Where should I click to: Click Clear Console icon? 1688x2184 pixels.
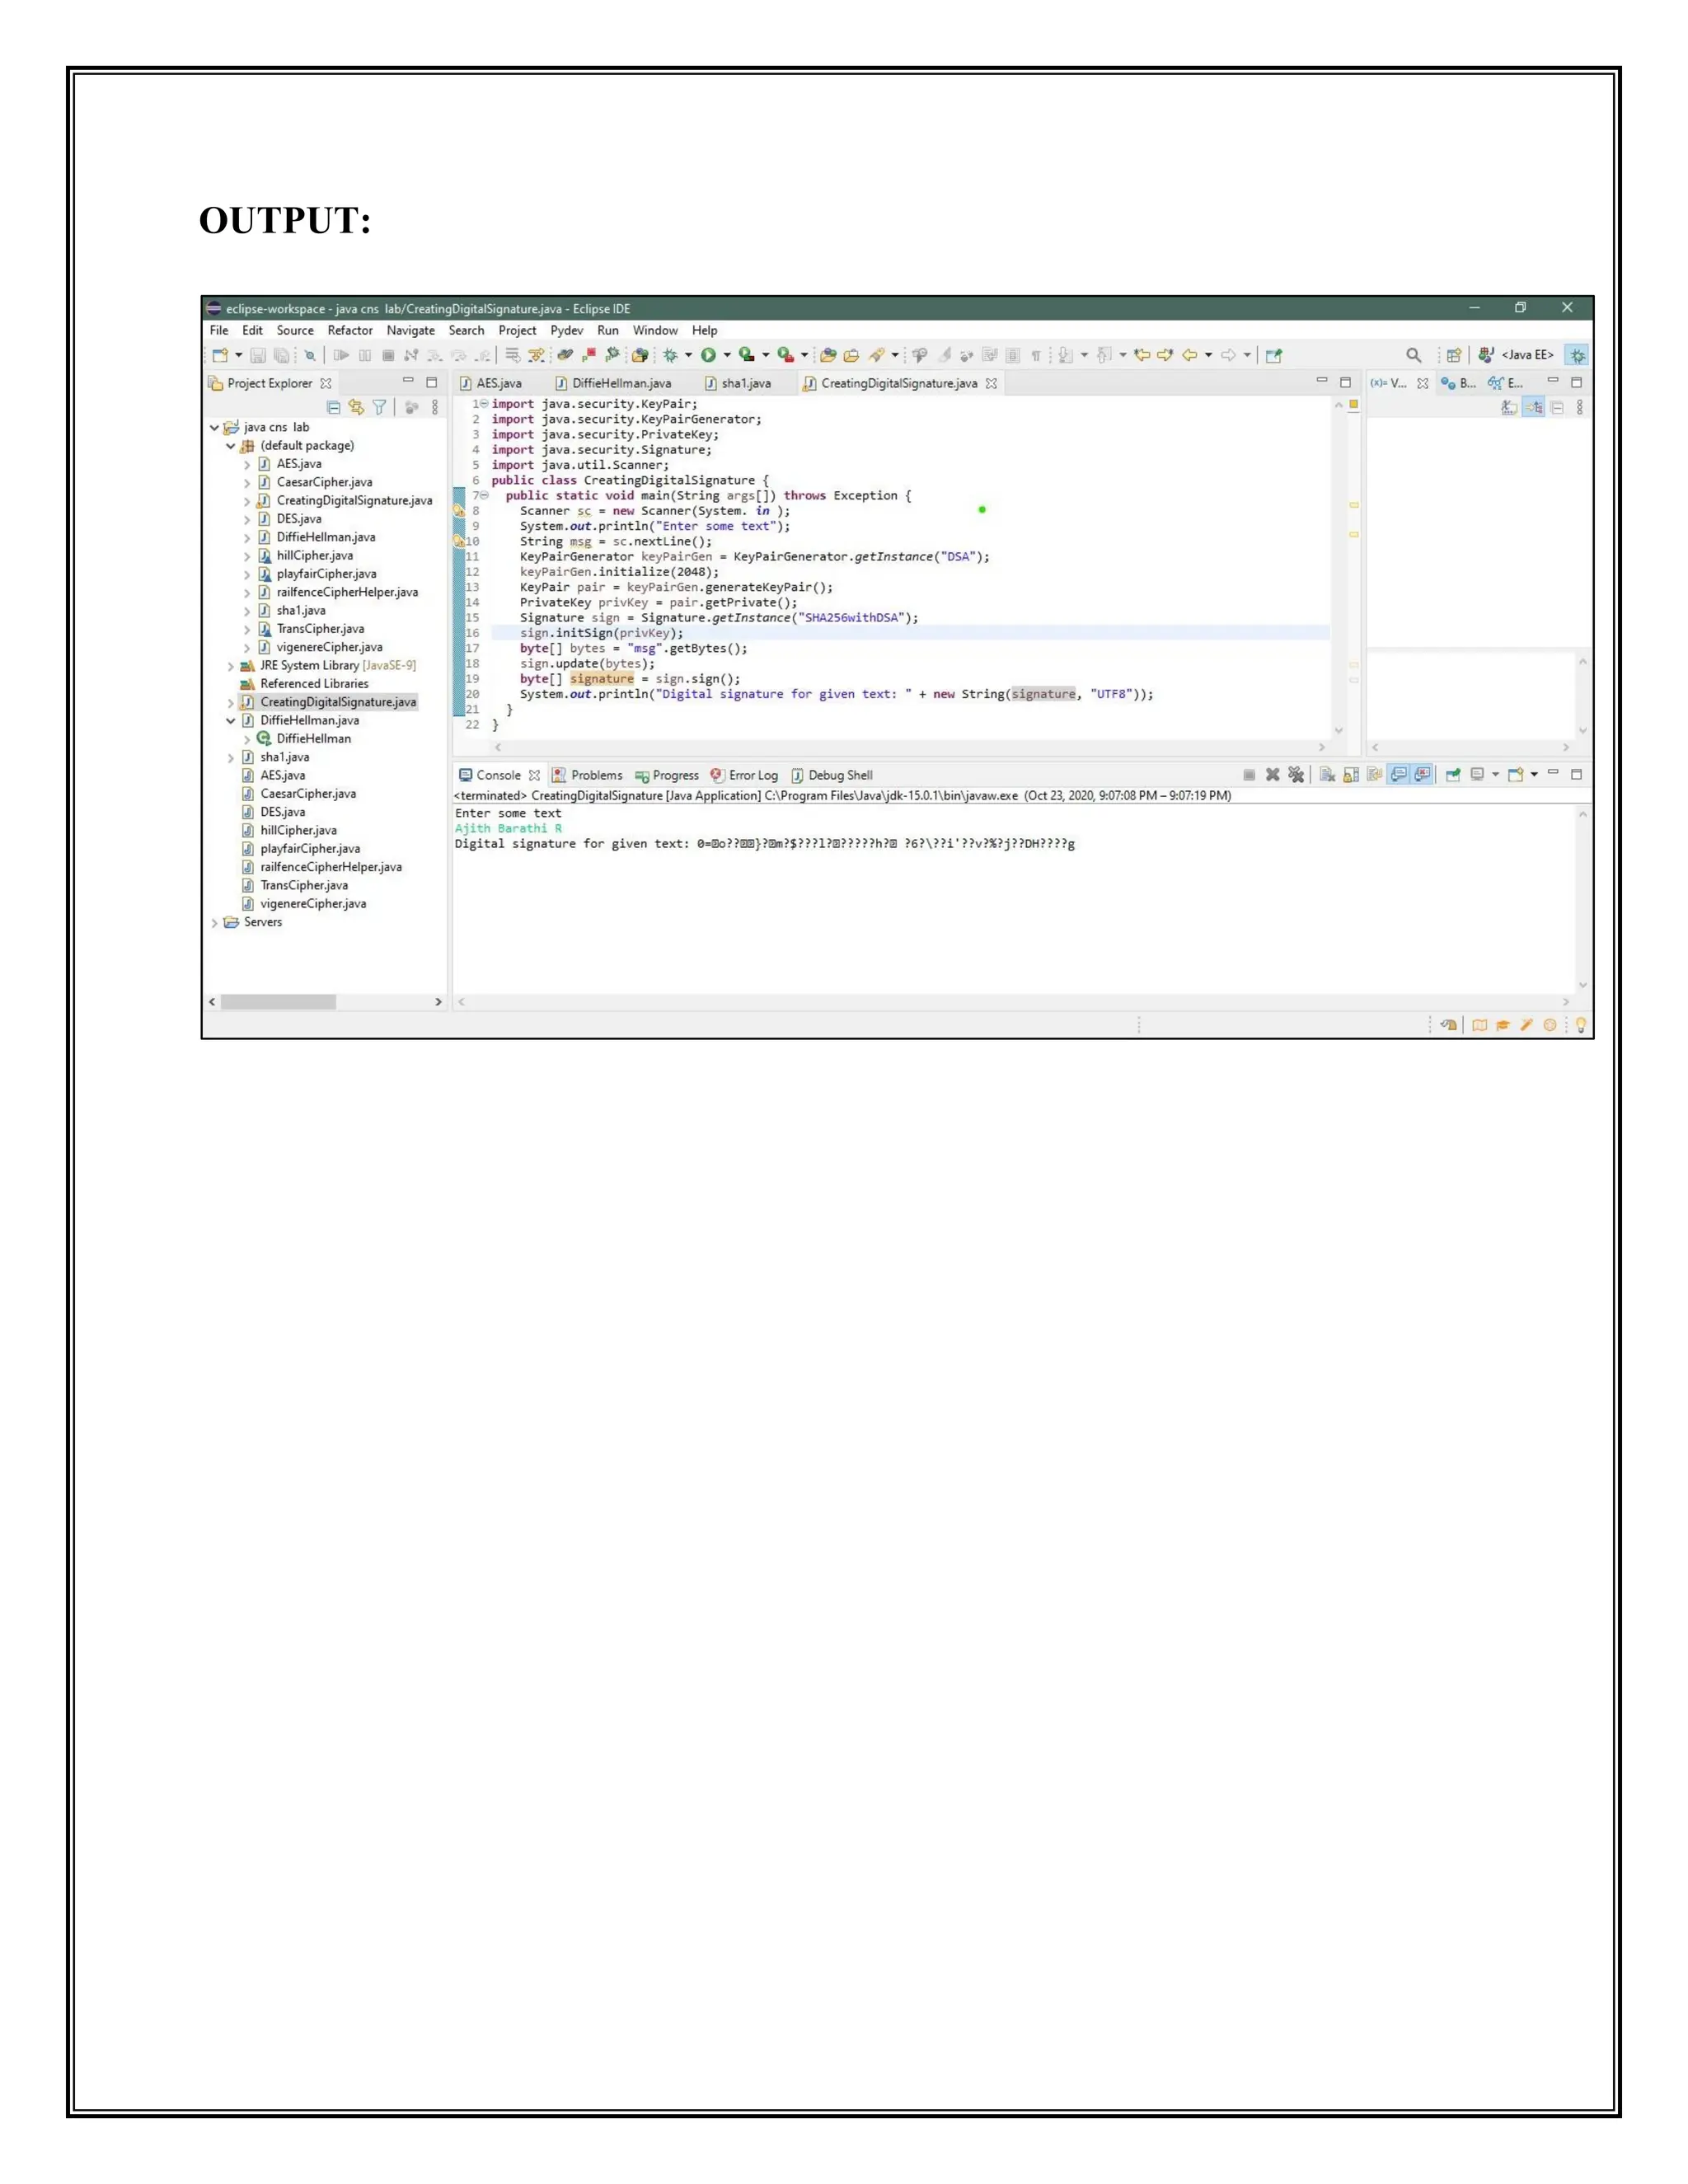(1327, 775)
